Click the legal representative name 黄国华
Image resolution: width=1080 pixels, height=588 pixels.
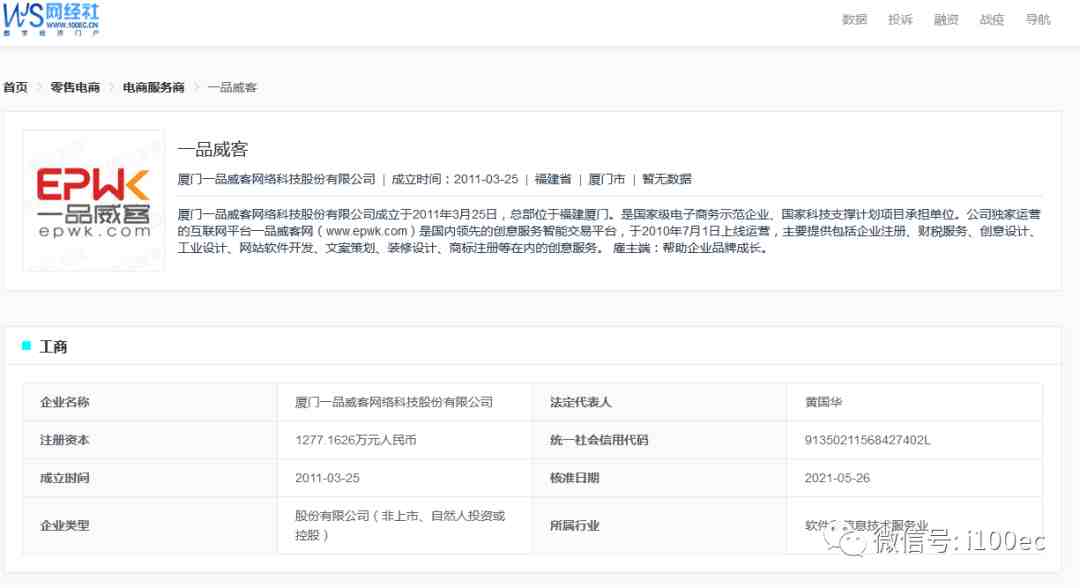[823, 402]
